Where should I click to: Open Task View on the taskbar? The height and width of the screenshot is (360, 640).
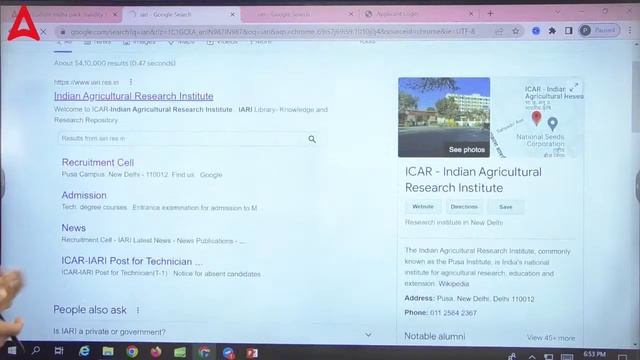click(x=59, y=351)
